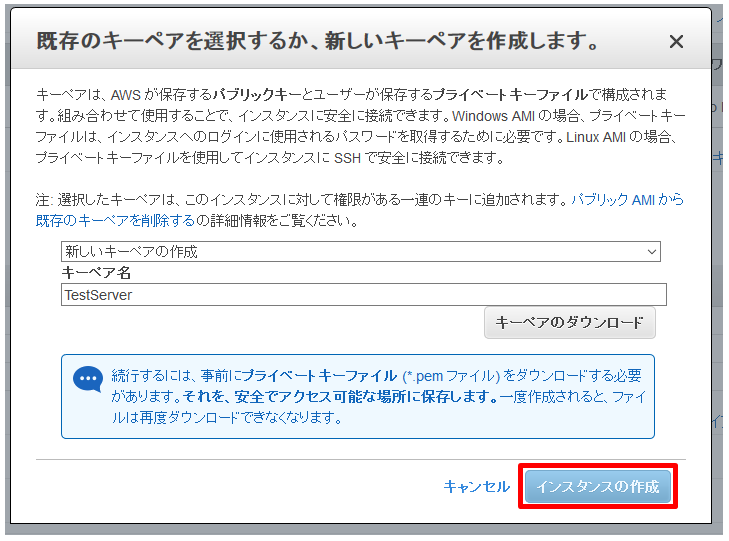This screenshot has width=729, height=541.
Task: Click the キーペア名 field containing TestServer
Action: 364,295
